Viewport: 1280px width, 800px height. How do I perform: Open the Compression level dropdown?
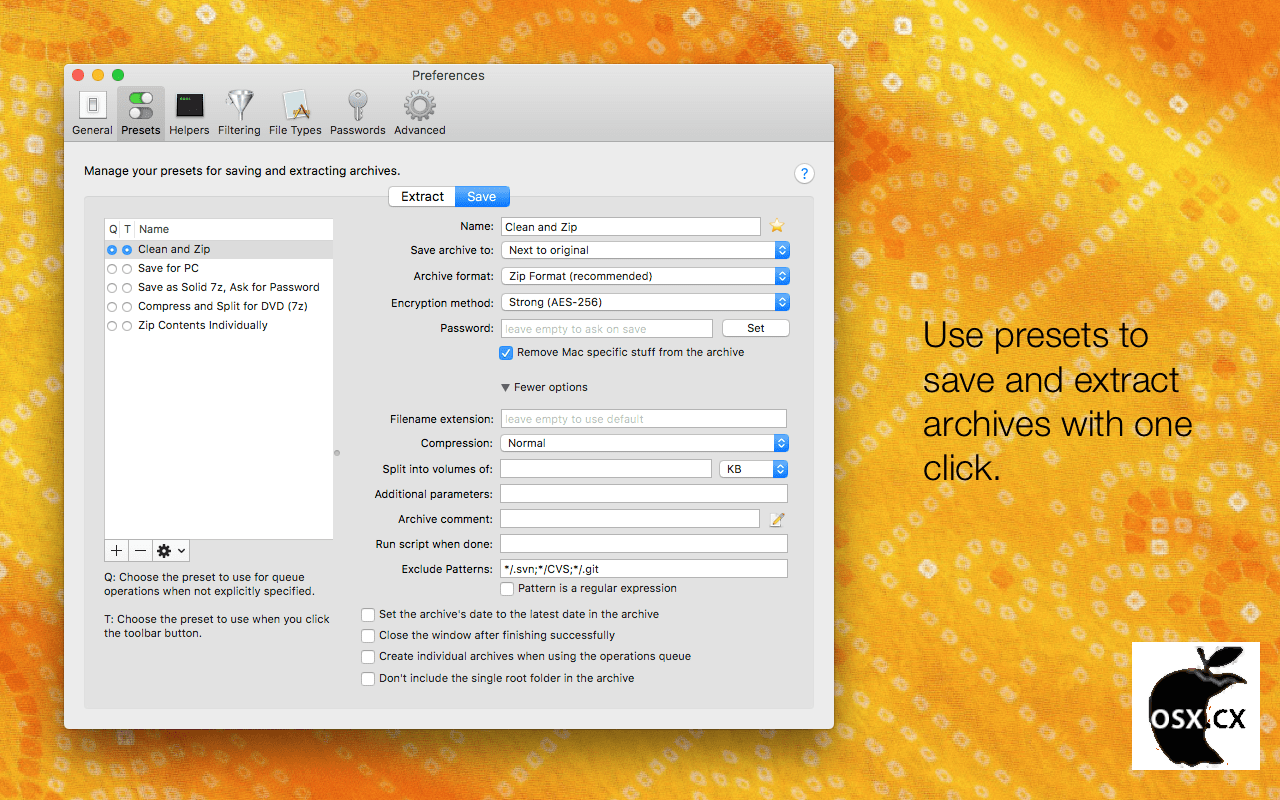(x=645, y=443)
